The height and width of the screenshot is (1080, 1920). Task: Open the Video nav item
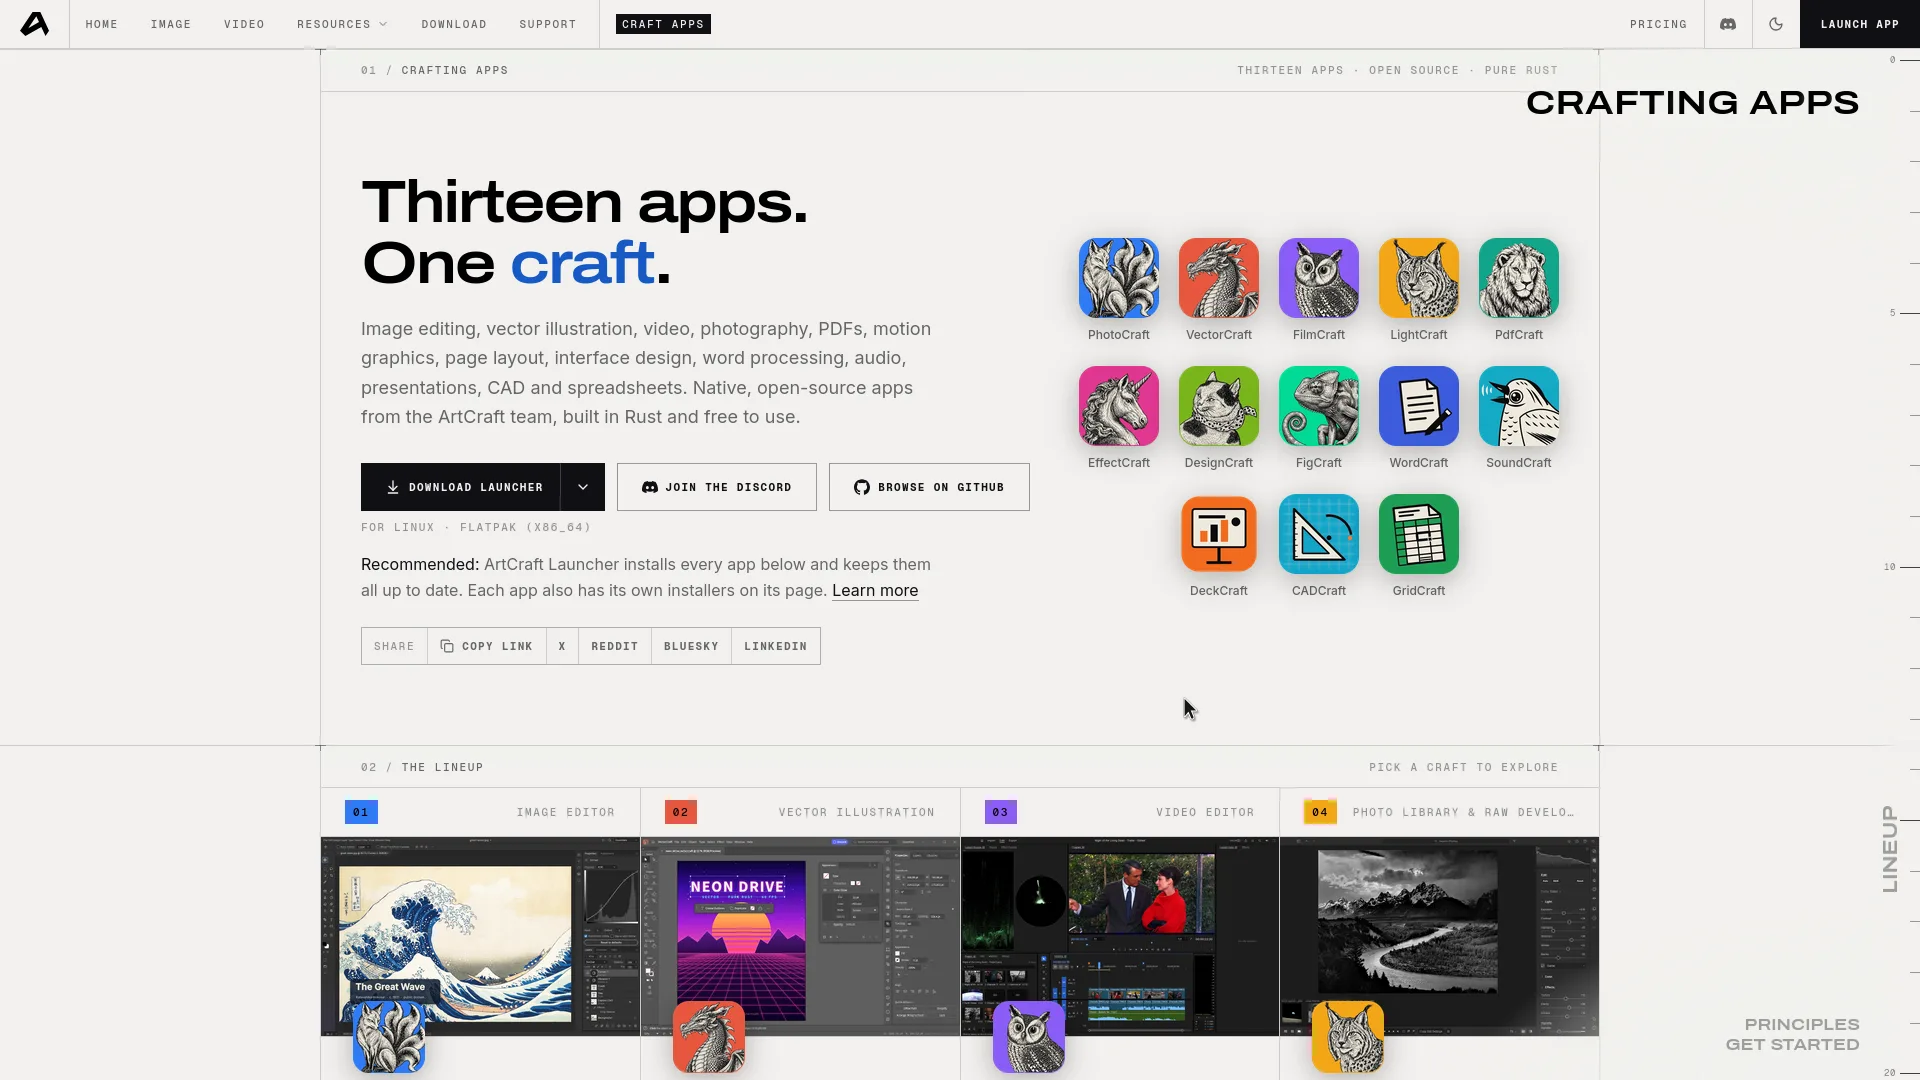pyautogui.click(x=244, y=24)
